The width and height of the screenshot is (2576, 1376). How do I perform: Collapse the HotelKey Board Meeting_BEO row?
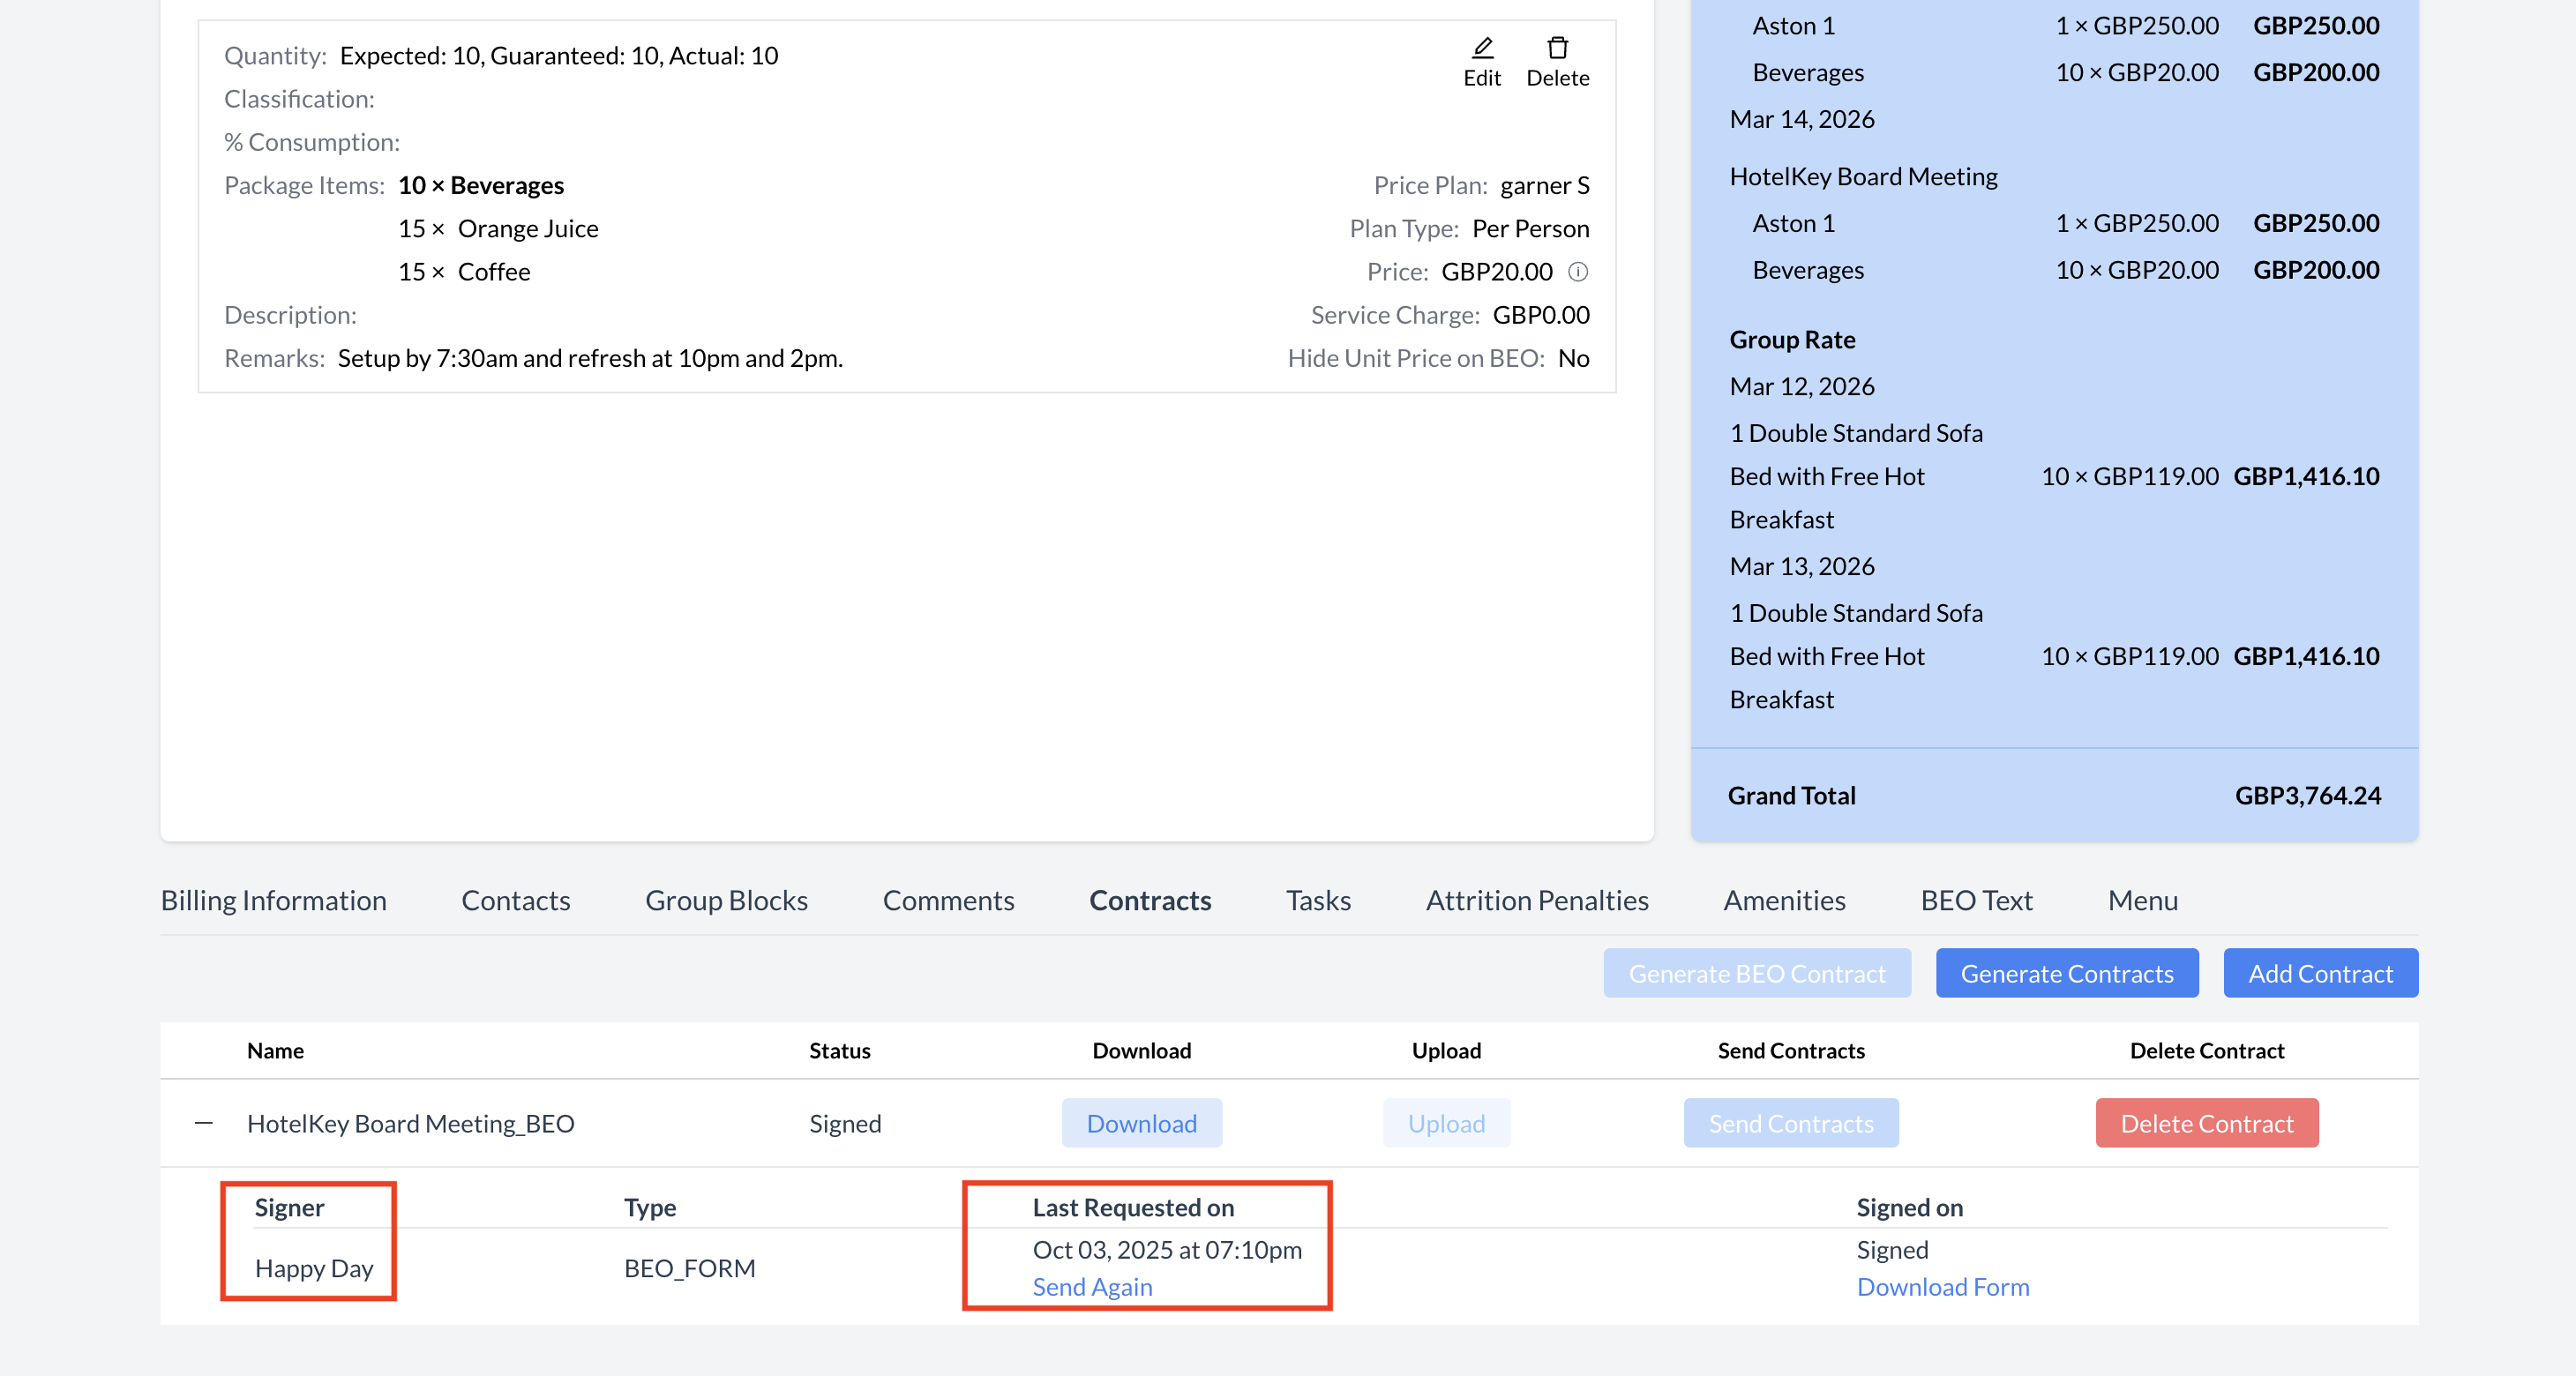[204, 1123]
